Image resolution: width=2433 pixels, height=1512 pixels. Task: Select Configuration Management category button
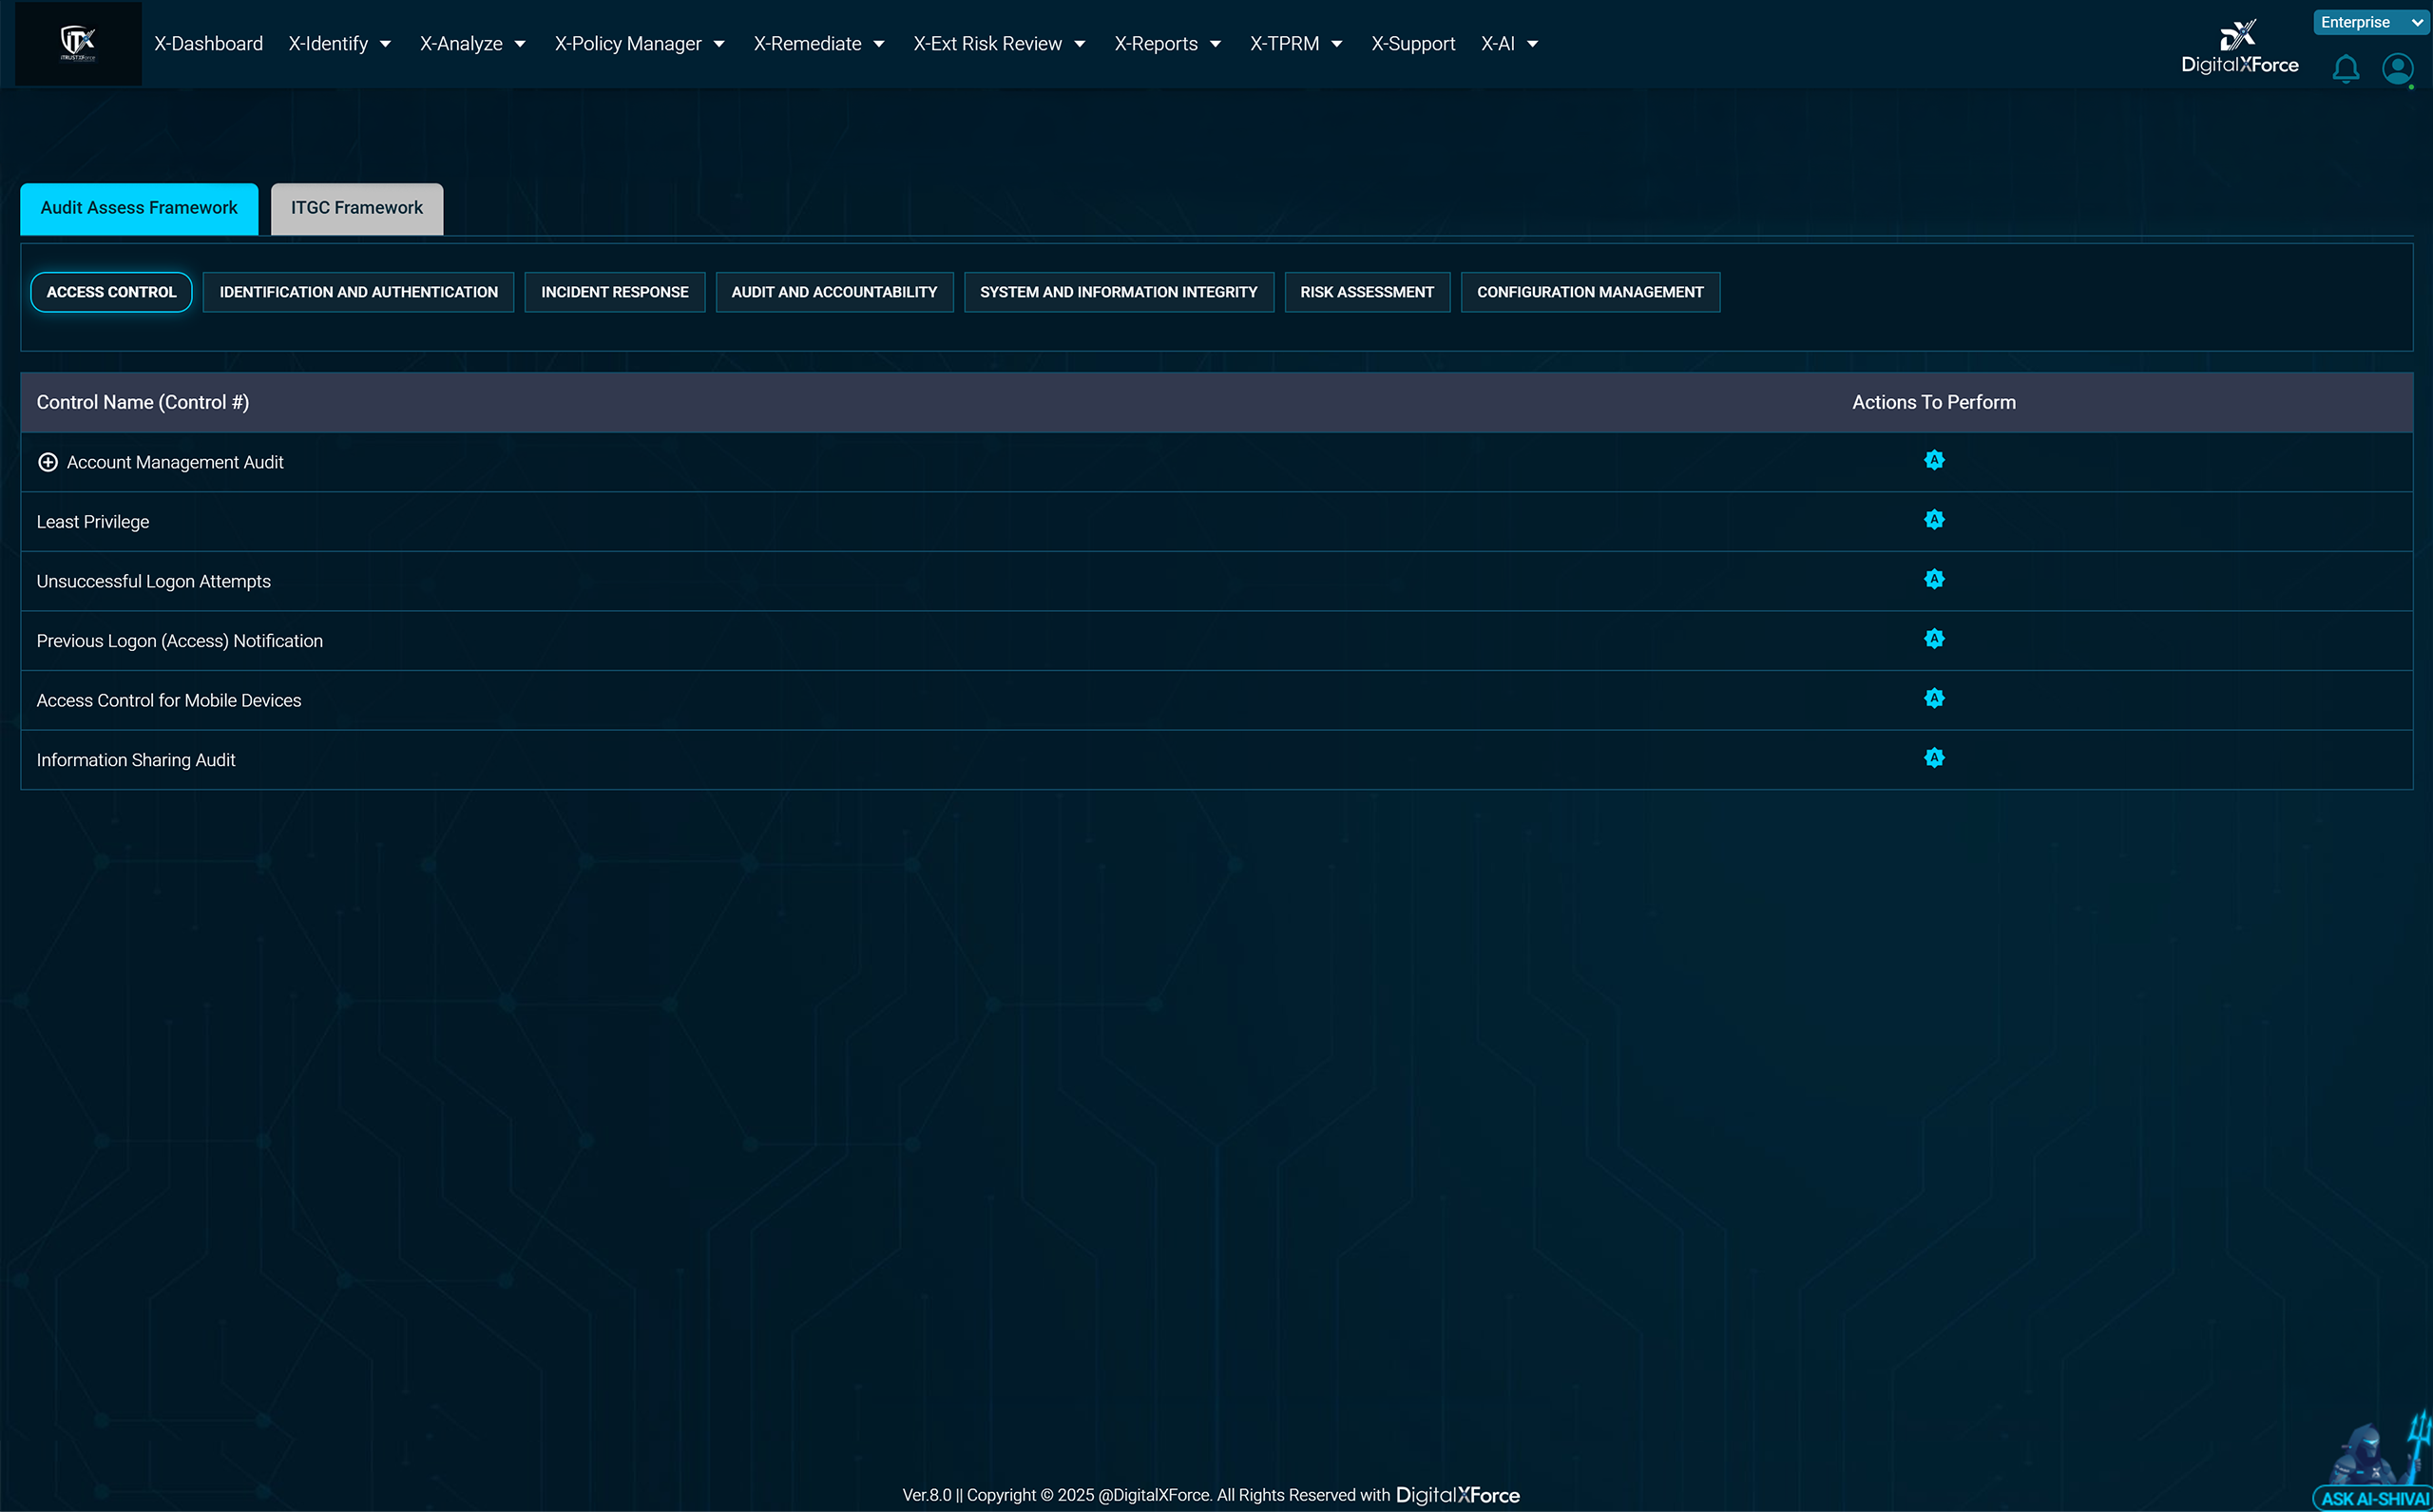[1589, 292]
